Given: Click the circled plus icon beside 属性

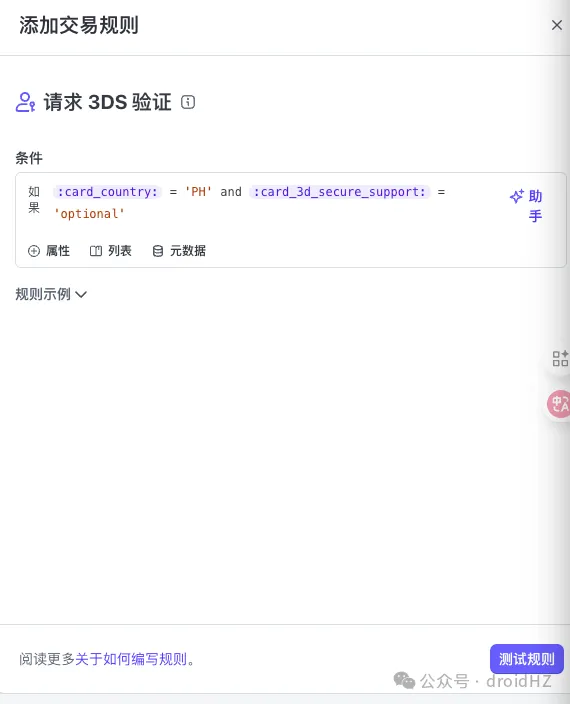Looking at the screenshot, I should coord(34,251).
